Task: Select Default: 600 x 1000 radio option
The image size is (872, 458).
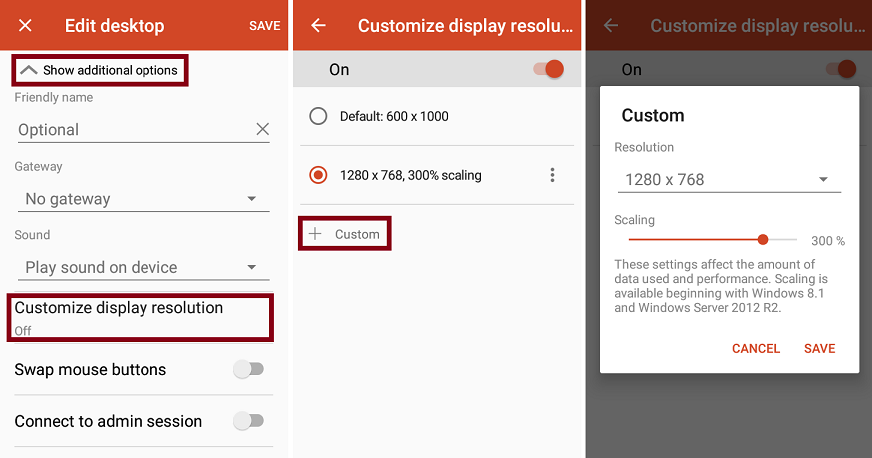Action: coord(318,116)
